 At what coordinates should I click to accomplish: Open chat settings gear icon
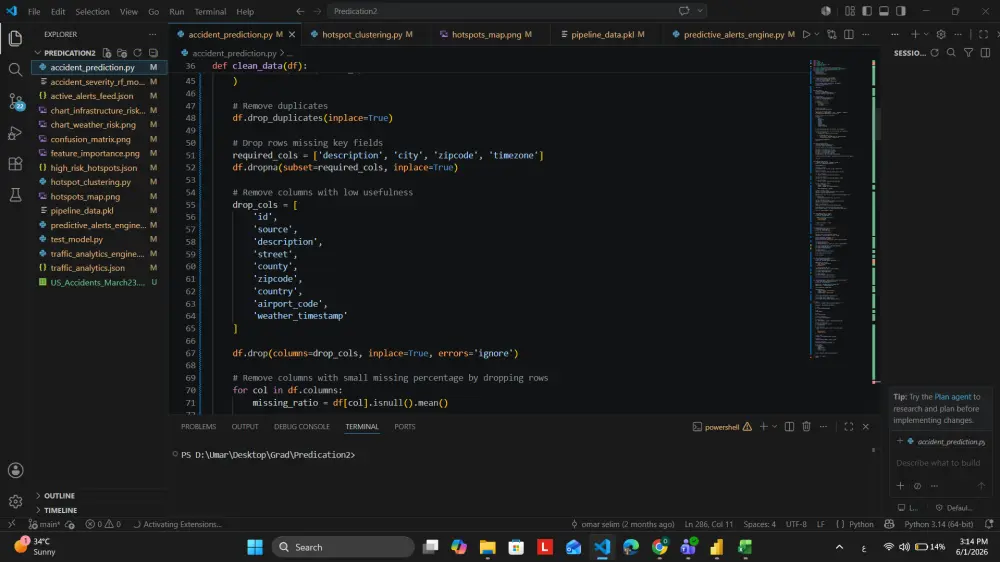pos(941,34)
